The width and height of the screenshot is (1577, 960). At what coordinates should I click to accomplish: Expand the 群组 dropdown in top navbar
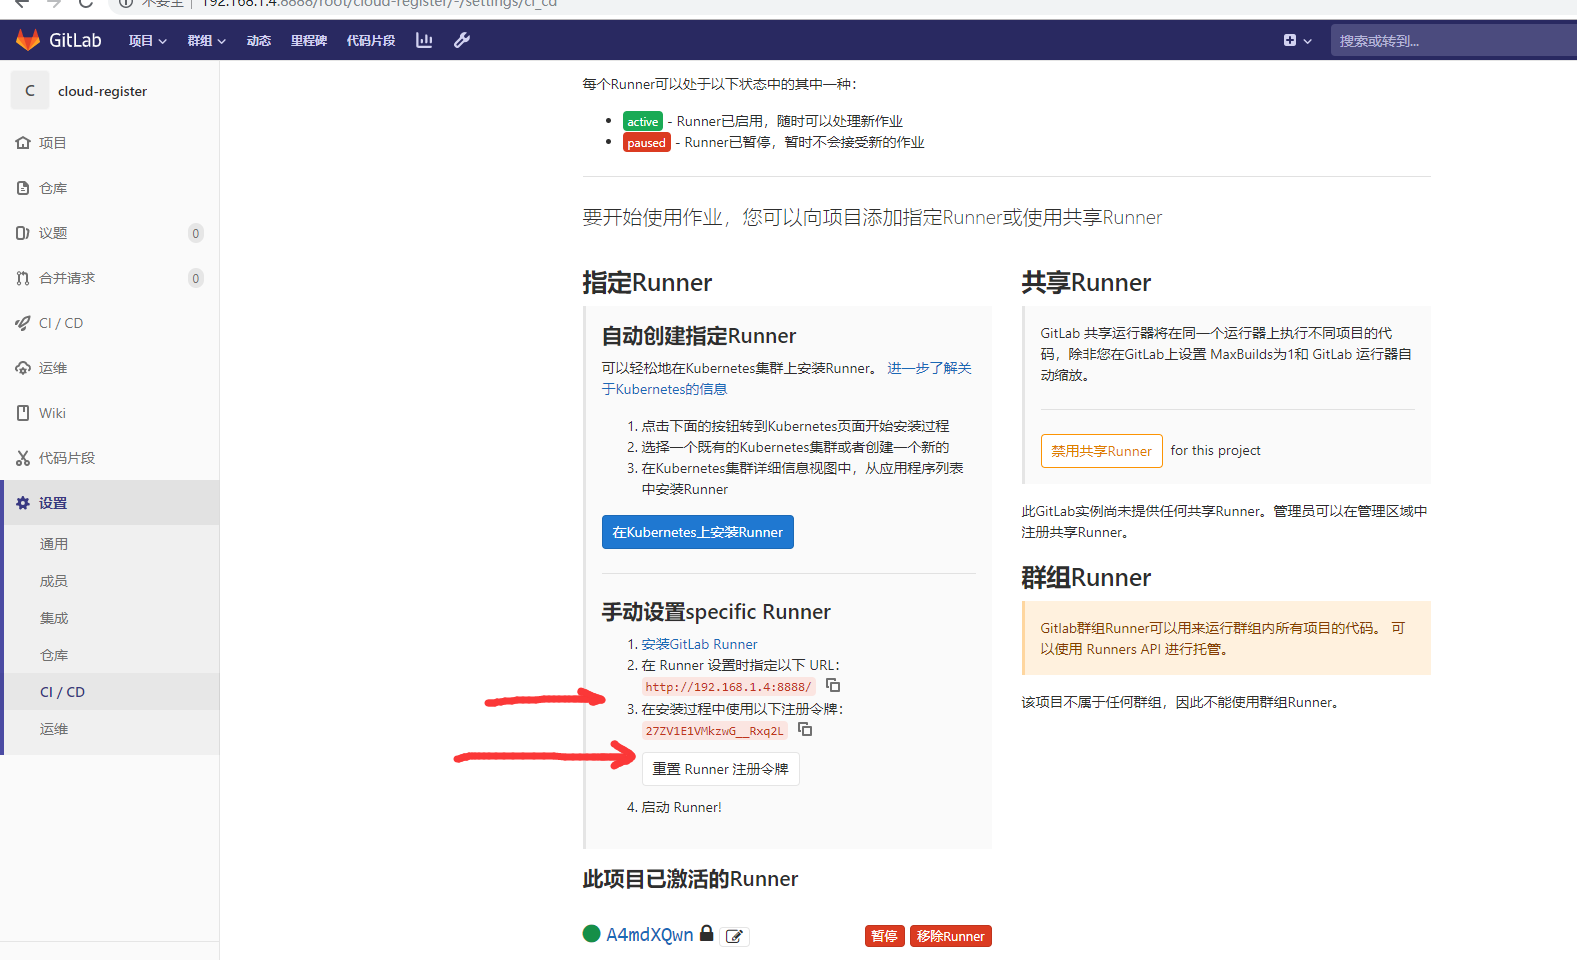point(207,40)
